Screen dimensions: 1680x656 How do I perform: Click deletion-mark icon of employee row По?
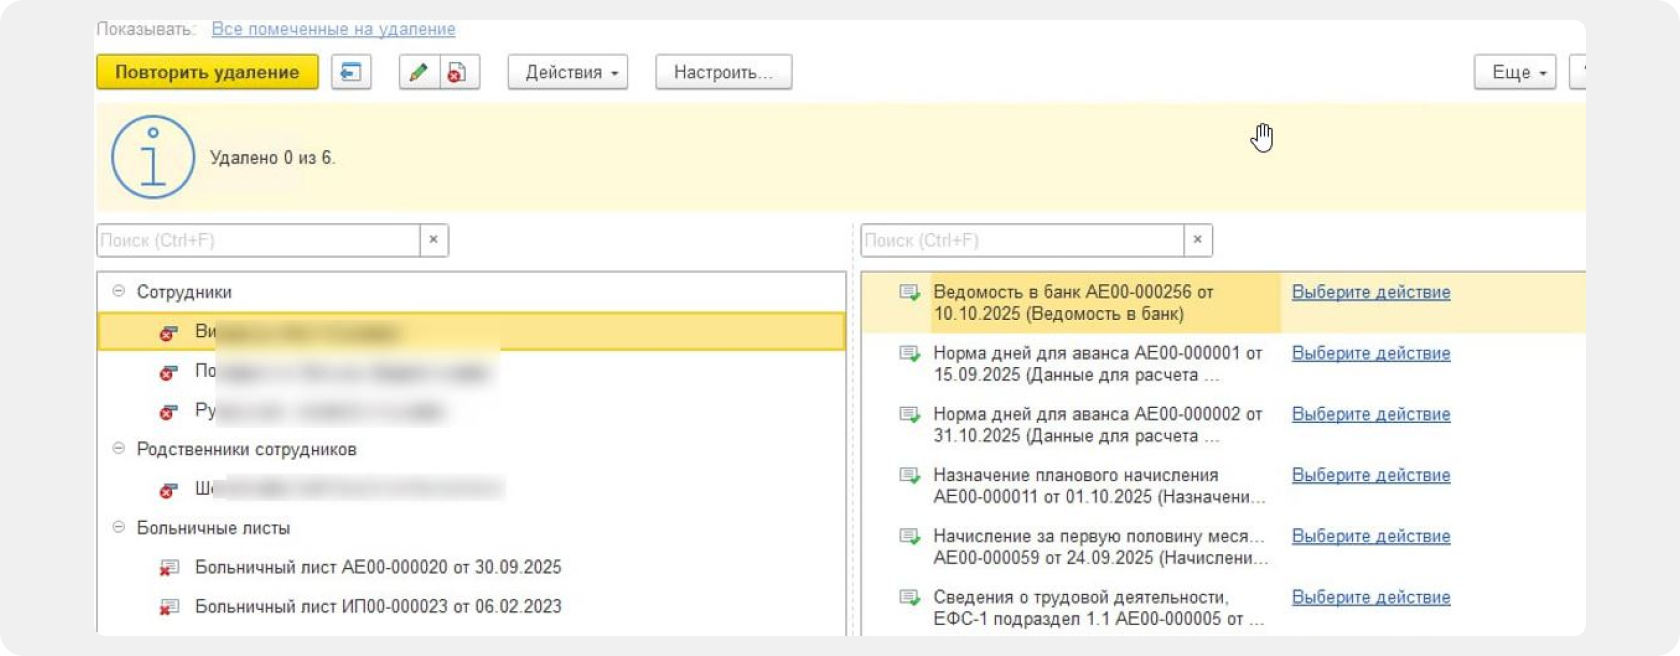pos(168,372)
